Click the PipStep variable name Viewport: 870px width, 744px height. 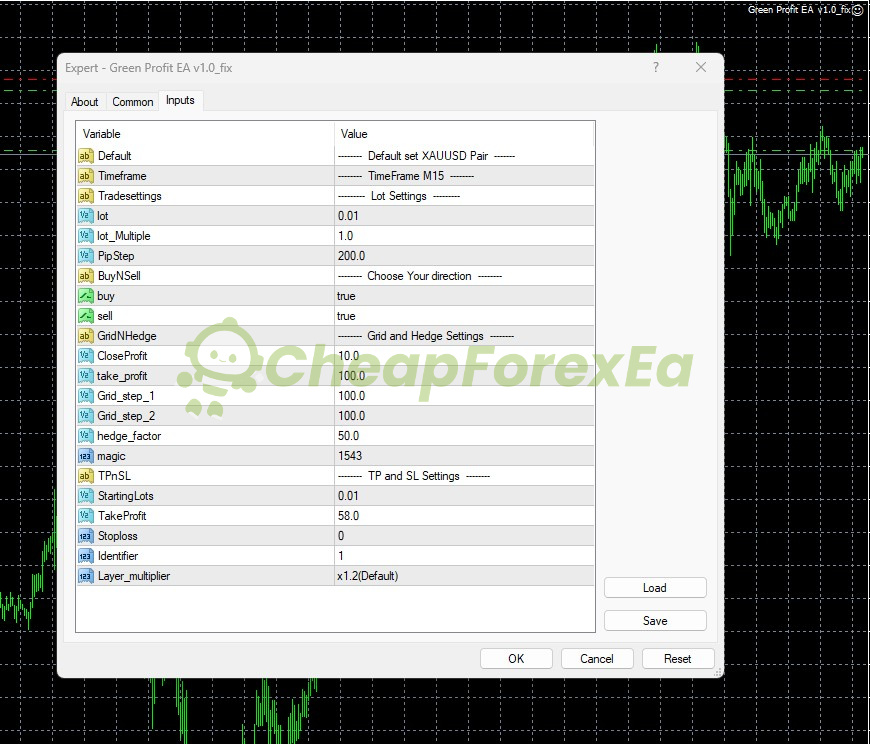pyautogui.click(x=116, y=256)
